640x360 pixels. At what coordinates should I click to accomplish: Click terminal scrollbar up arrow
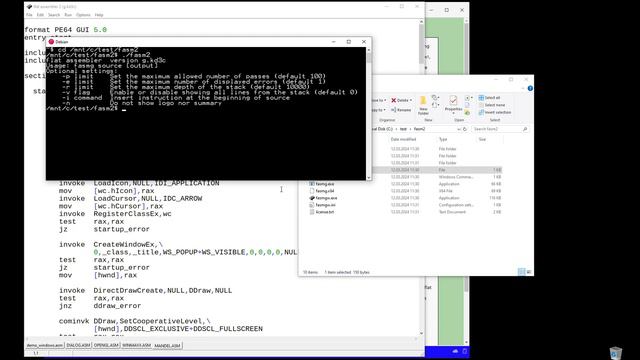coord(369,50)
